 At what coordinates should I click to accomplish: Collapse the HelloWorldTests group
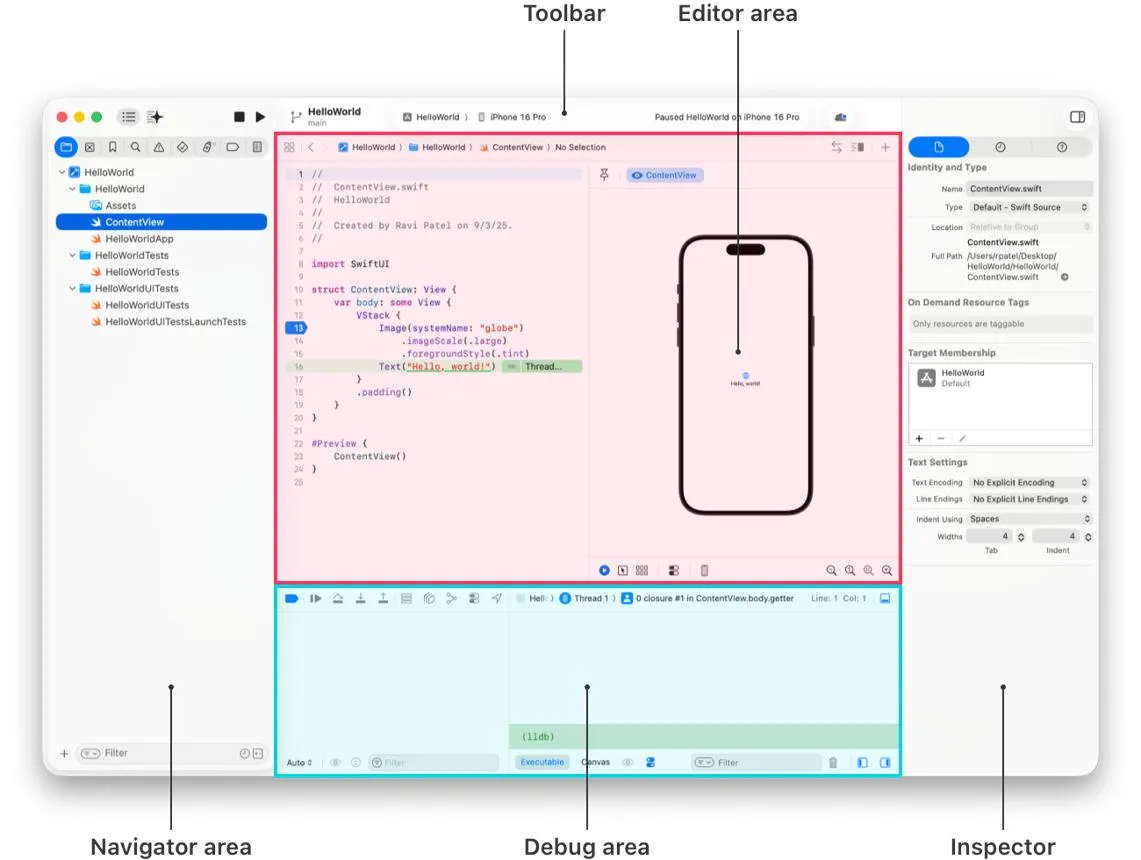point(72,255)
